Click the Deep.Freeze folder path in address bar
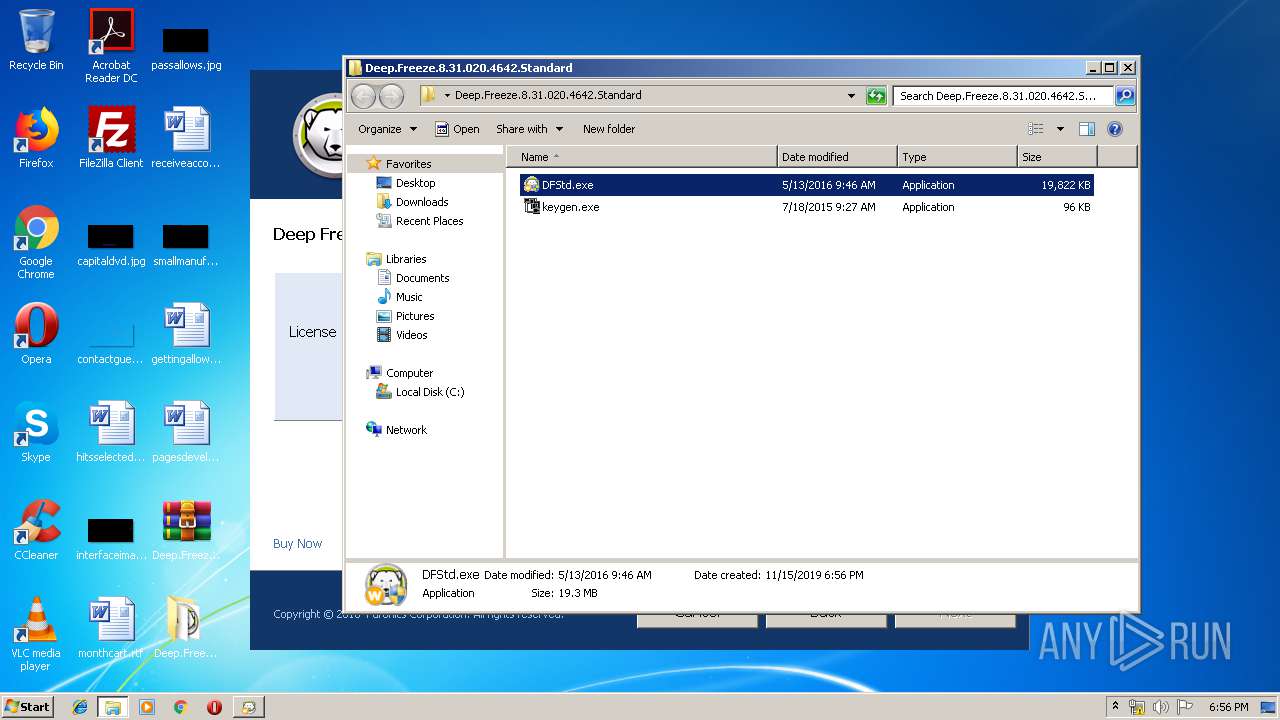Viewport: 1280px width, 720px height. click(x=548, y=96)
